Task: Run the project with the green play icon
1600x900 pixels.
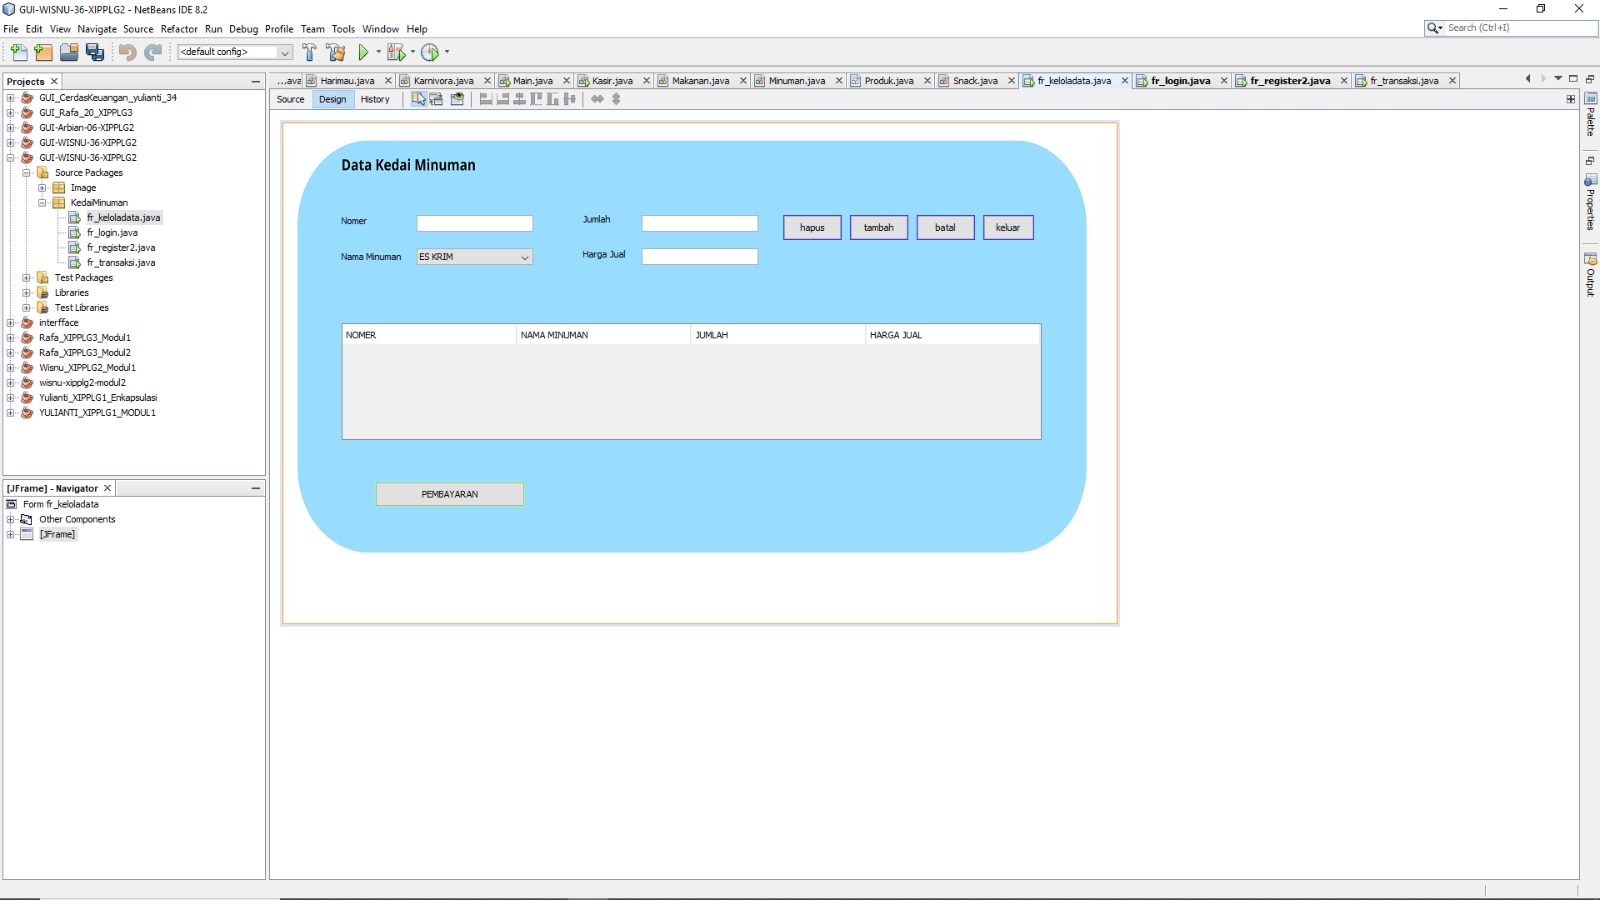Action: (x=363, y=52)
